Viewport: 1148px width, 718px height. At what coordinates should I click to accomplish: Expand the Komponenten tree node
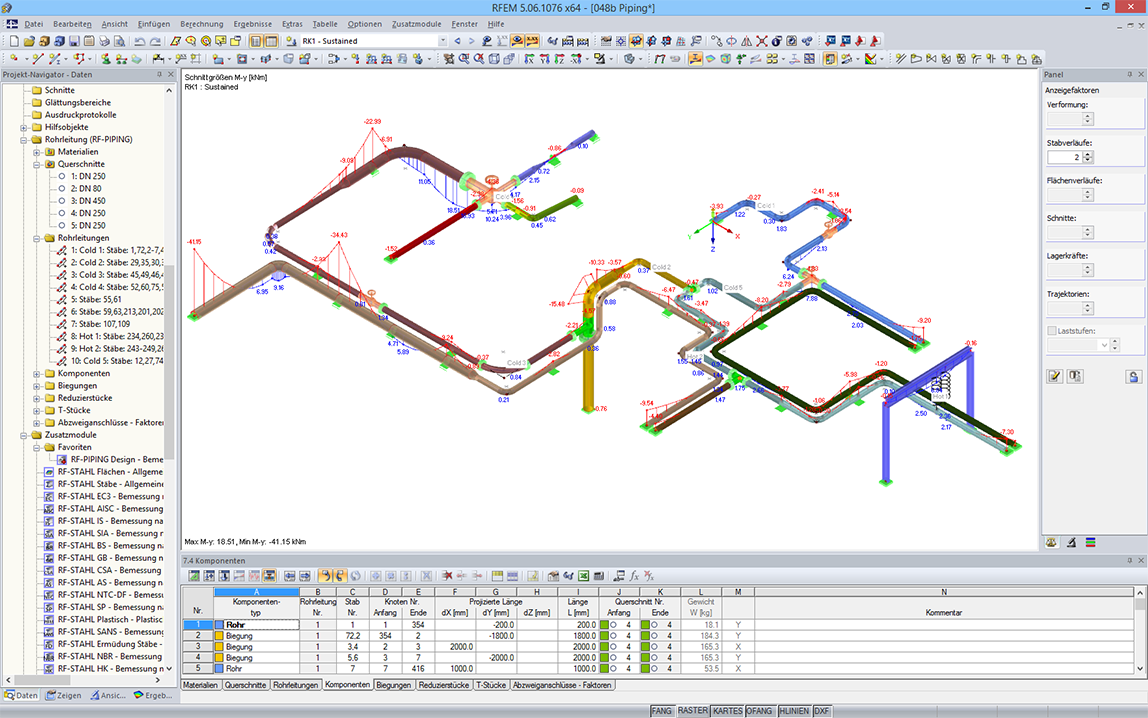coord(37,374)
